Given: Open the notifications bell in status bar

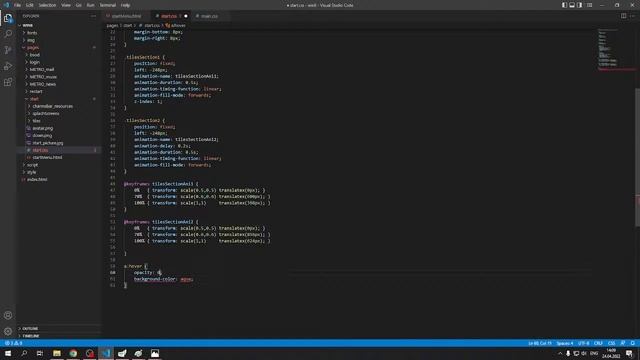Looking at the screenshot, I should (x=632, y=343).
